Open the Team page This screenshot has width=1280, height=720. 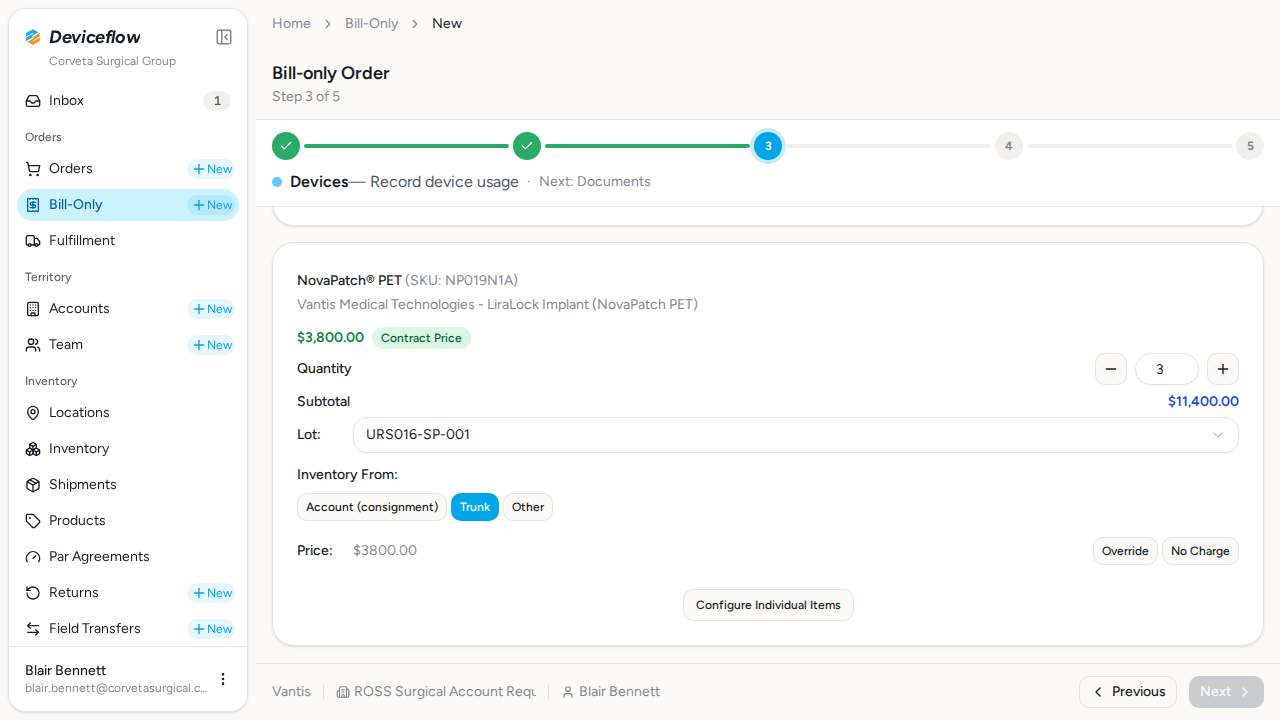coord(66,345)
